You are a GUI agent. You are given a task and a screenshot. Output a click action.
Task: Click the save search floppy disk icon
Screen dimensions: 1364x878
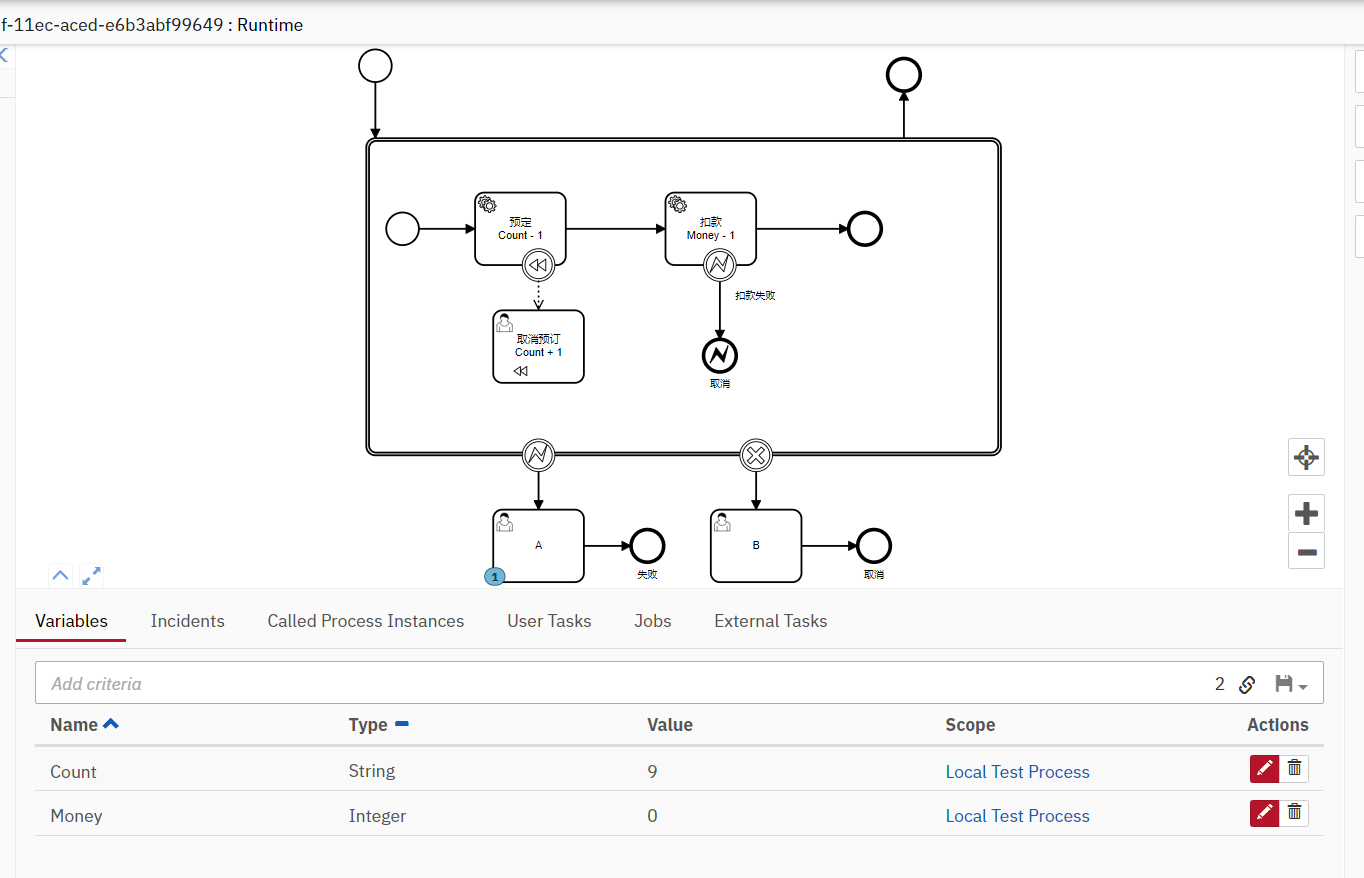(1283, 684)
